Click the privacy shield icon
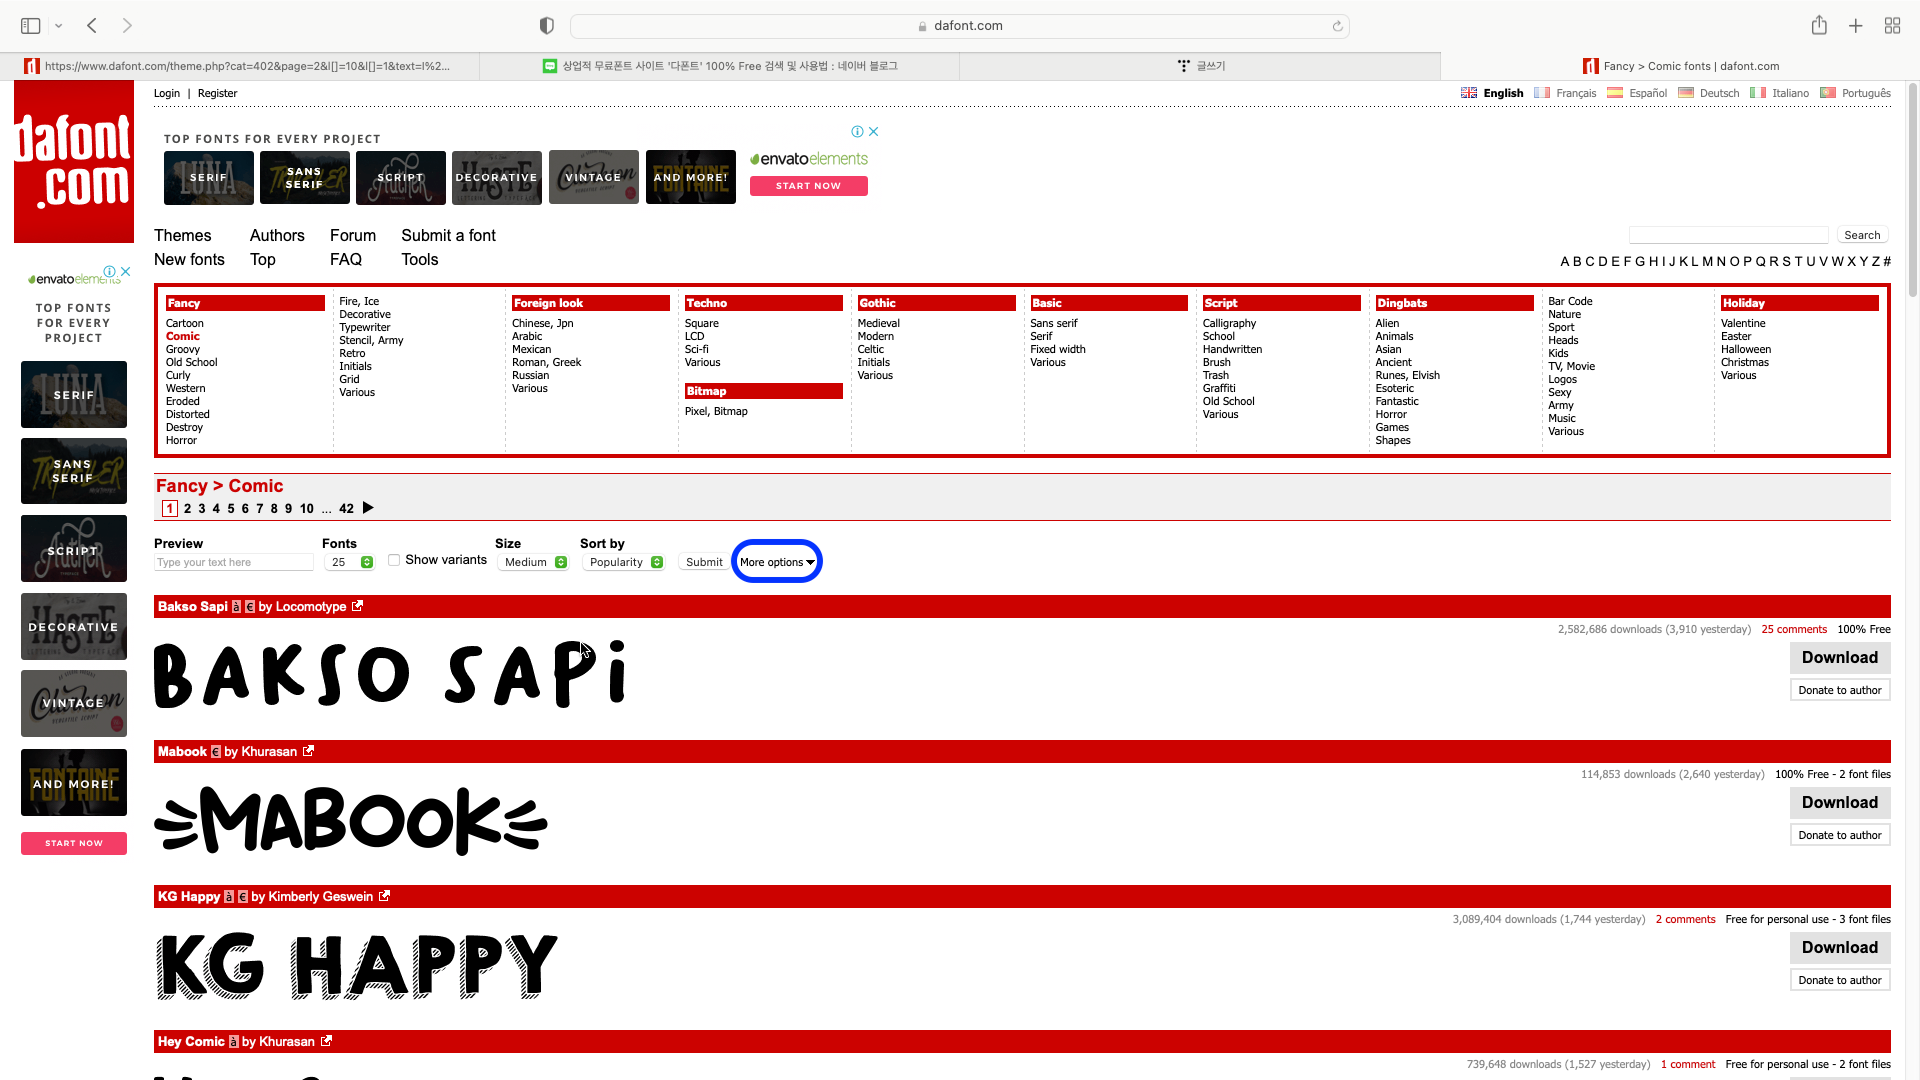 click(x=547, y=26)
